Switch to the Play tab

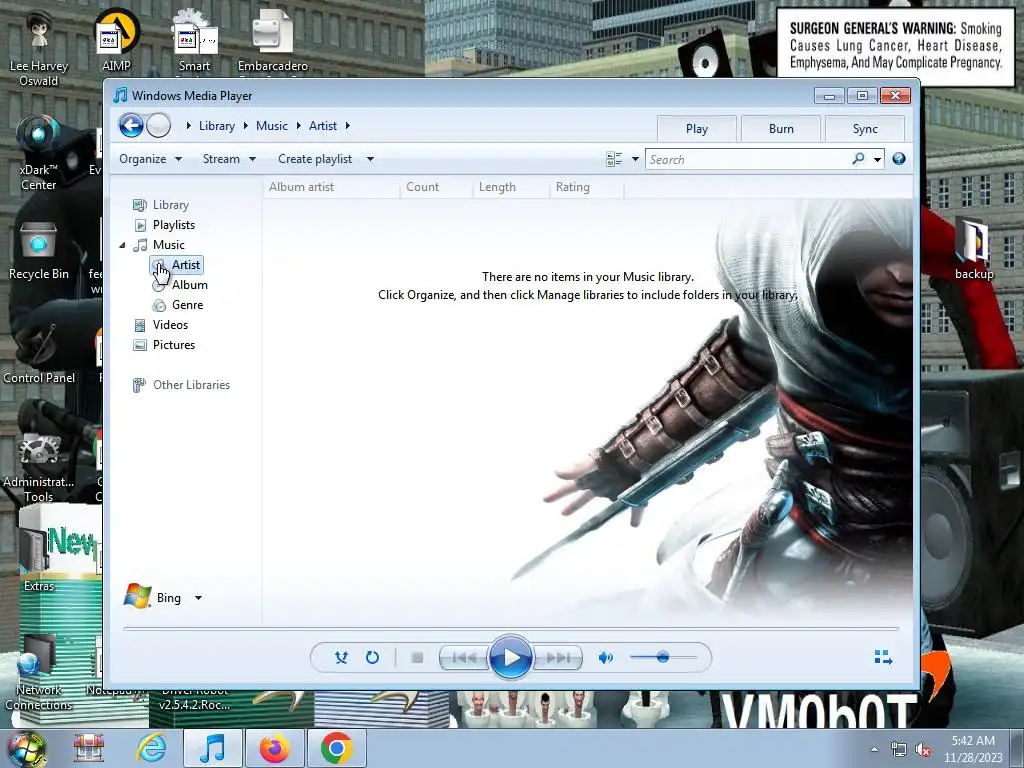[697, 129]
